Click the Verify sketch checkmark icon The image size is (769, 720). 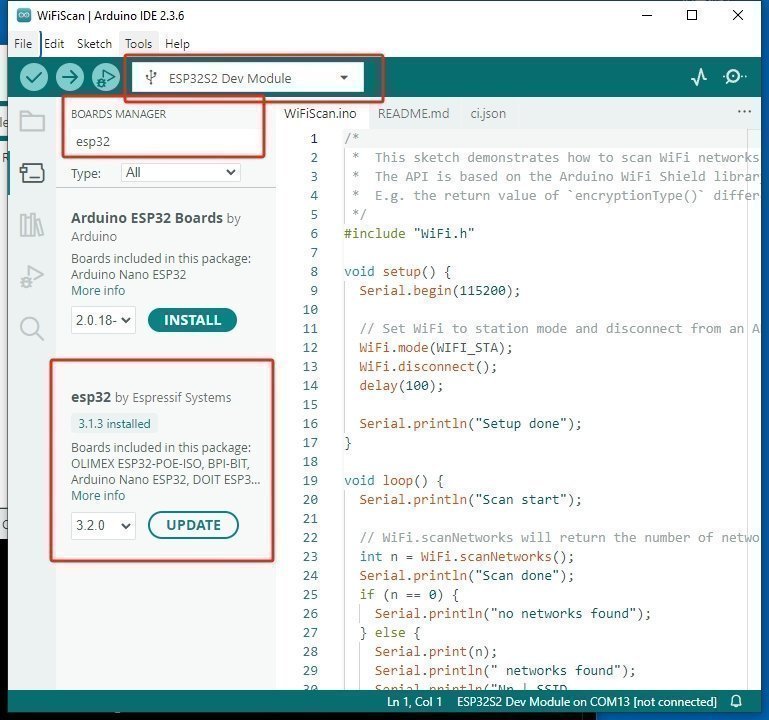click(34, 77)
